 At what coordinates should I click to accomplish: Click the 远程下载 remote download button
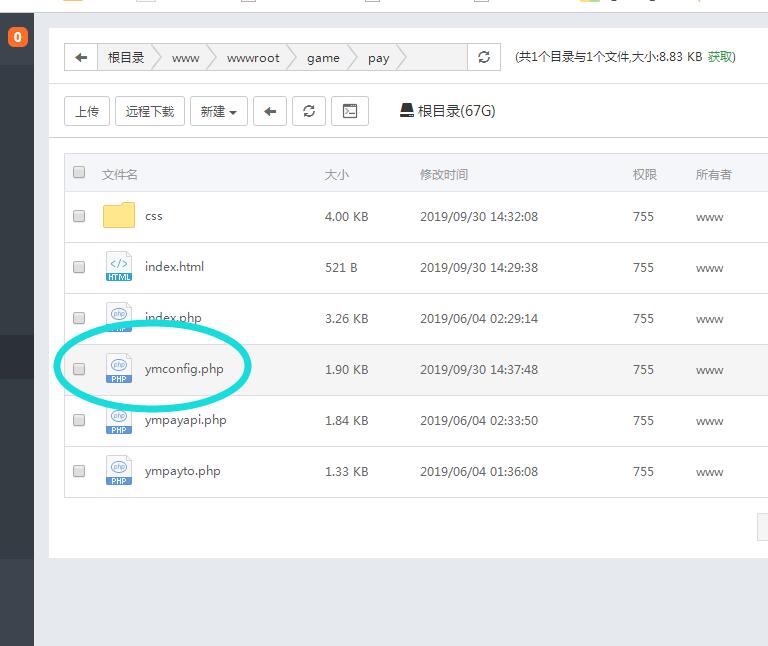coord(150,111)
